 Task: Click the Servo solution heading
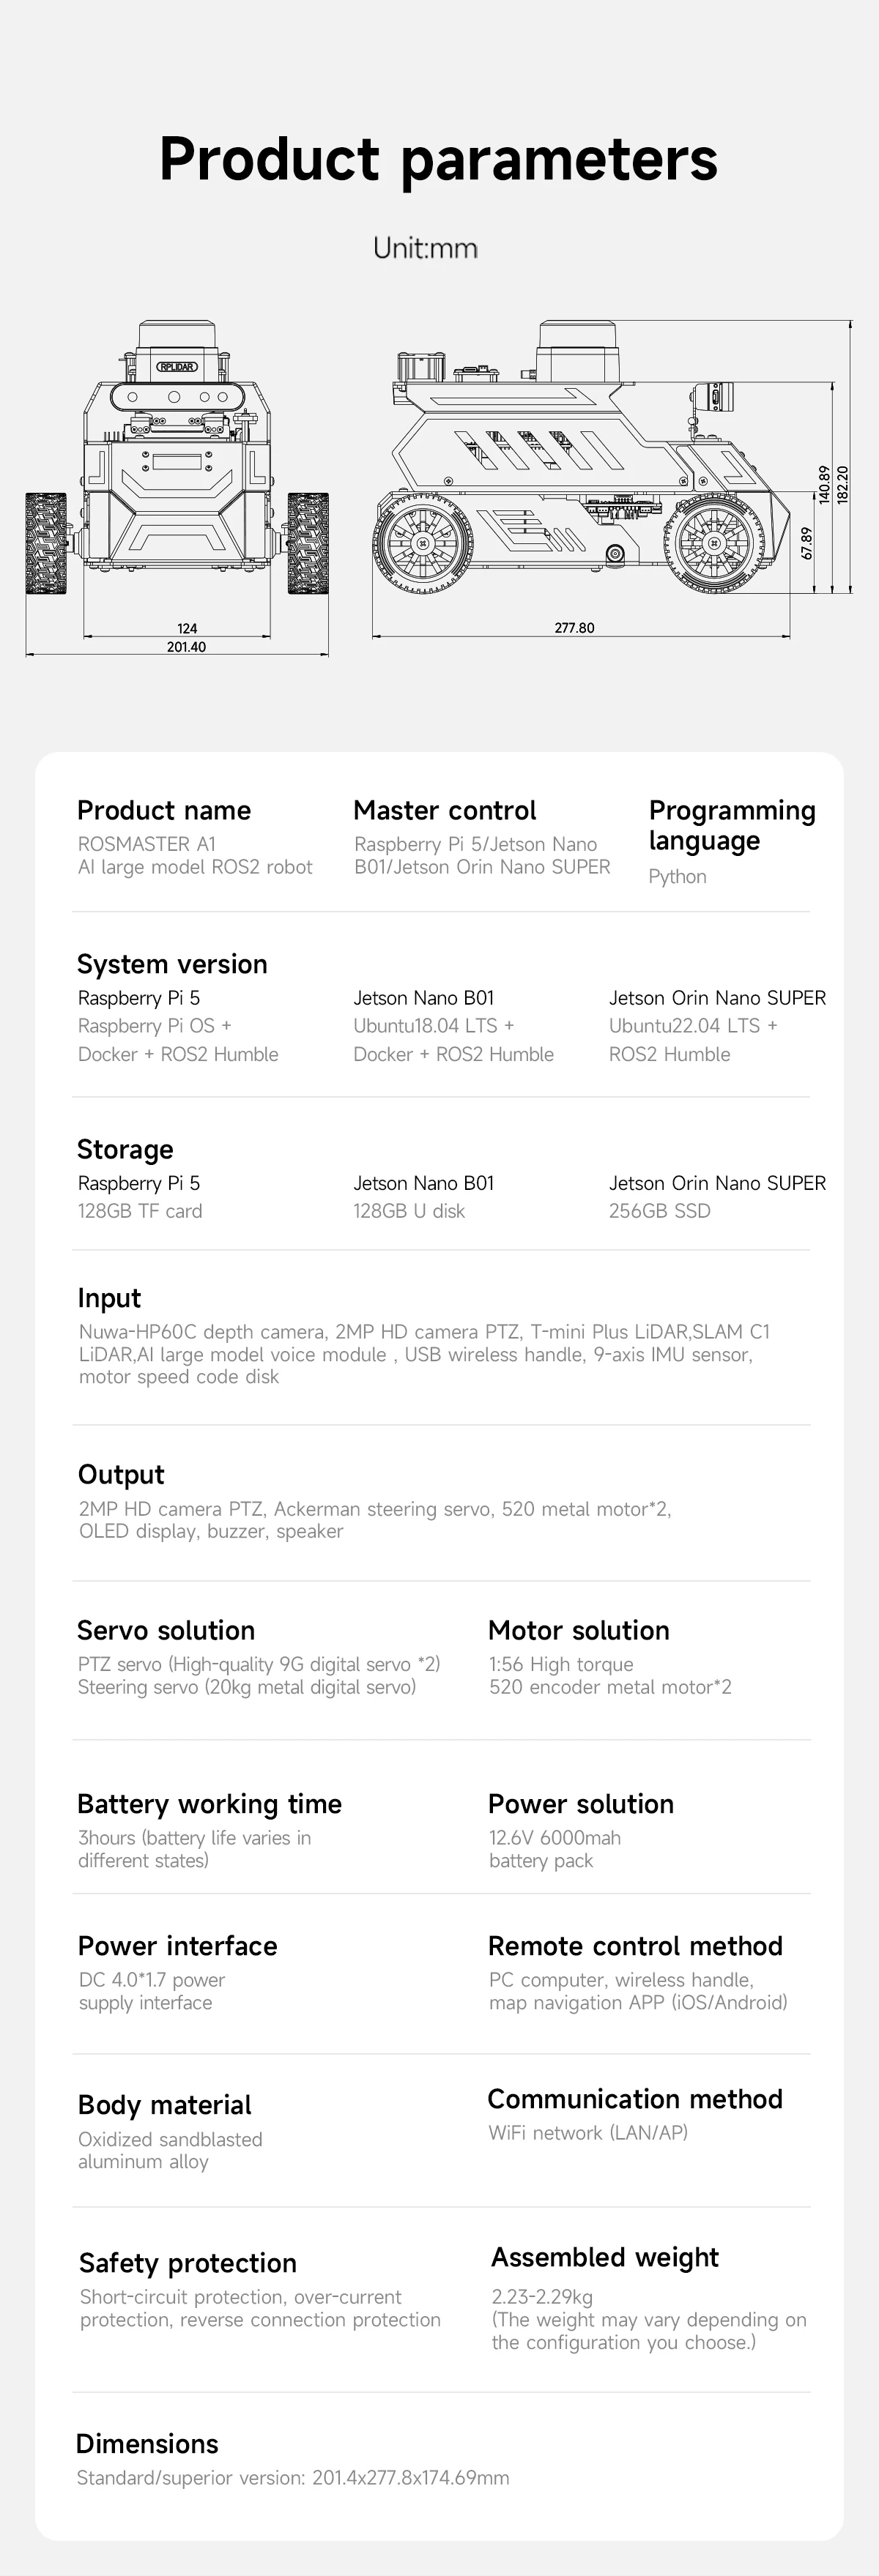coord(166,1630)
